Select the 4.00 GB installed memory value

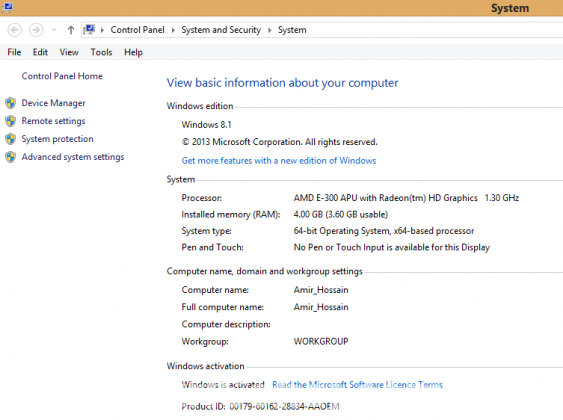click(340, 214)
